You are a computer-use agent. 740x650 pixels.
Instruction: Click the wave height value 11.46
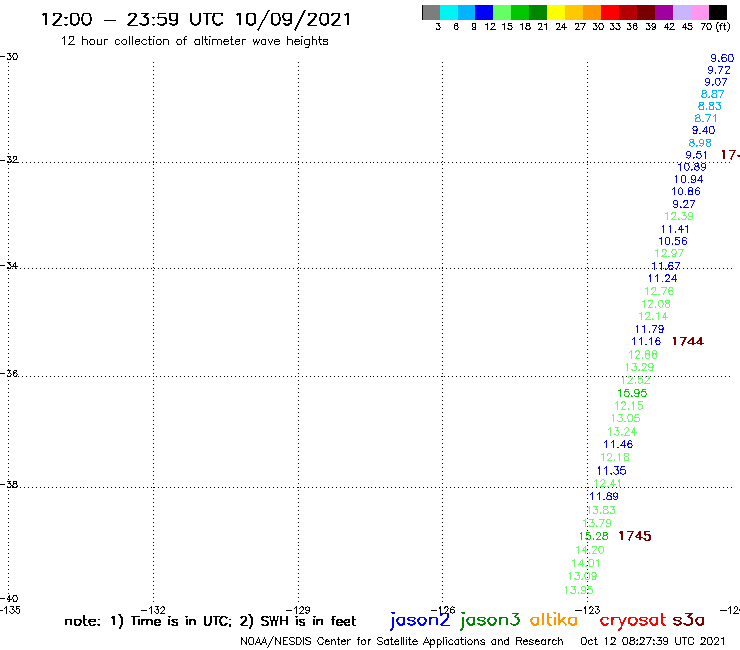pos(618,444)
